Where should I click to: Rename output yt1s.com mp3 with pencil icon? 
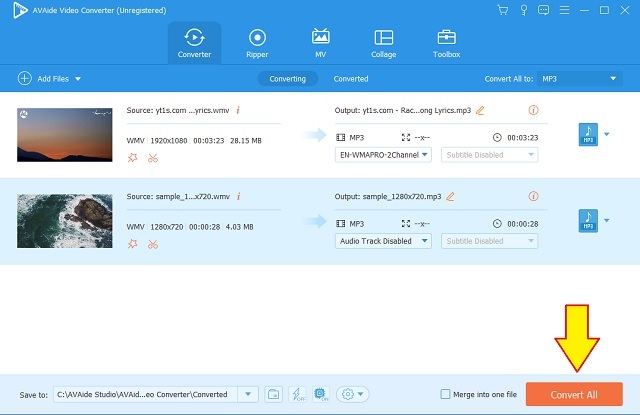point(480,110)
